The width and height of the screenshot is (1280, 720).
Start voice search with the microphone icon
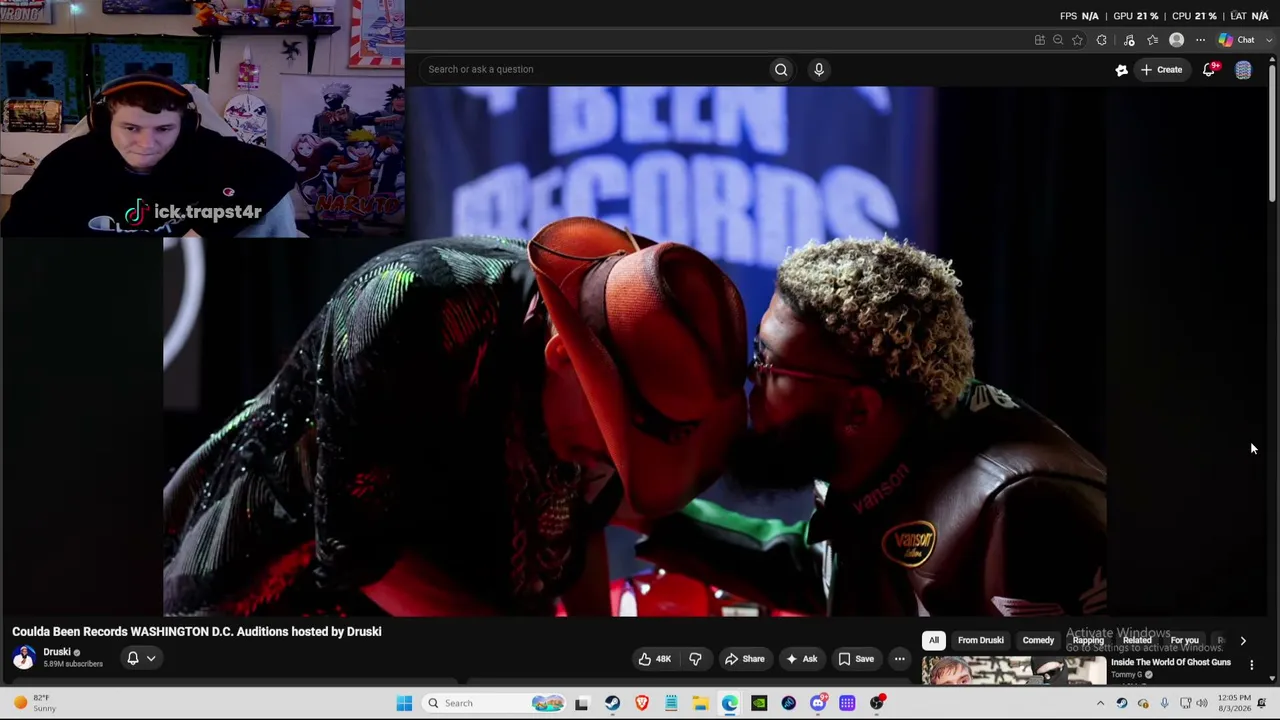pyautogui.click(x=818, y=69)
